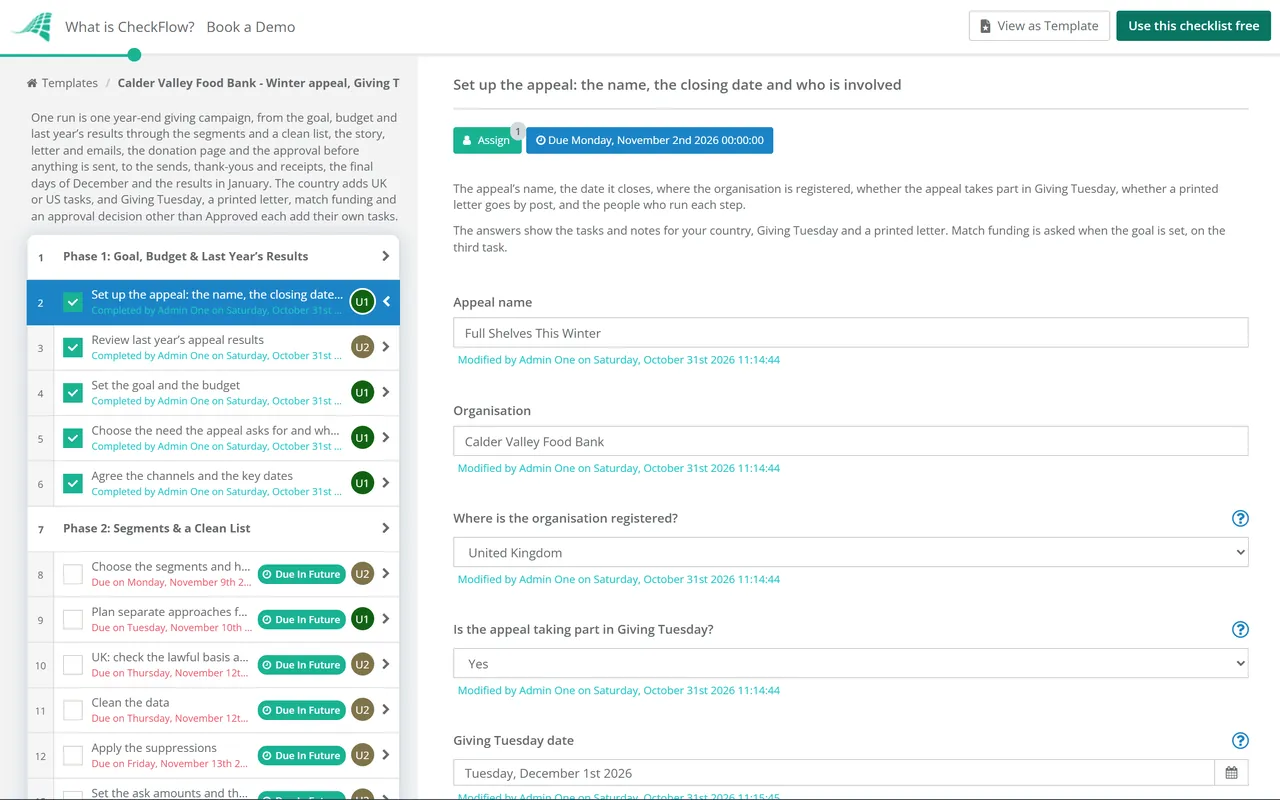Open chevron for Review last year's appeal results
This screenshot has width=1280, height=800.
pos(386,347)
